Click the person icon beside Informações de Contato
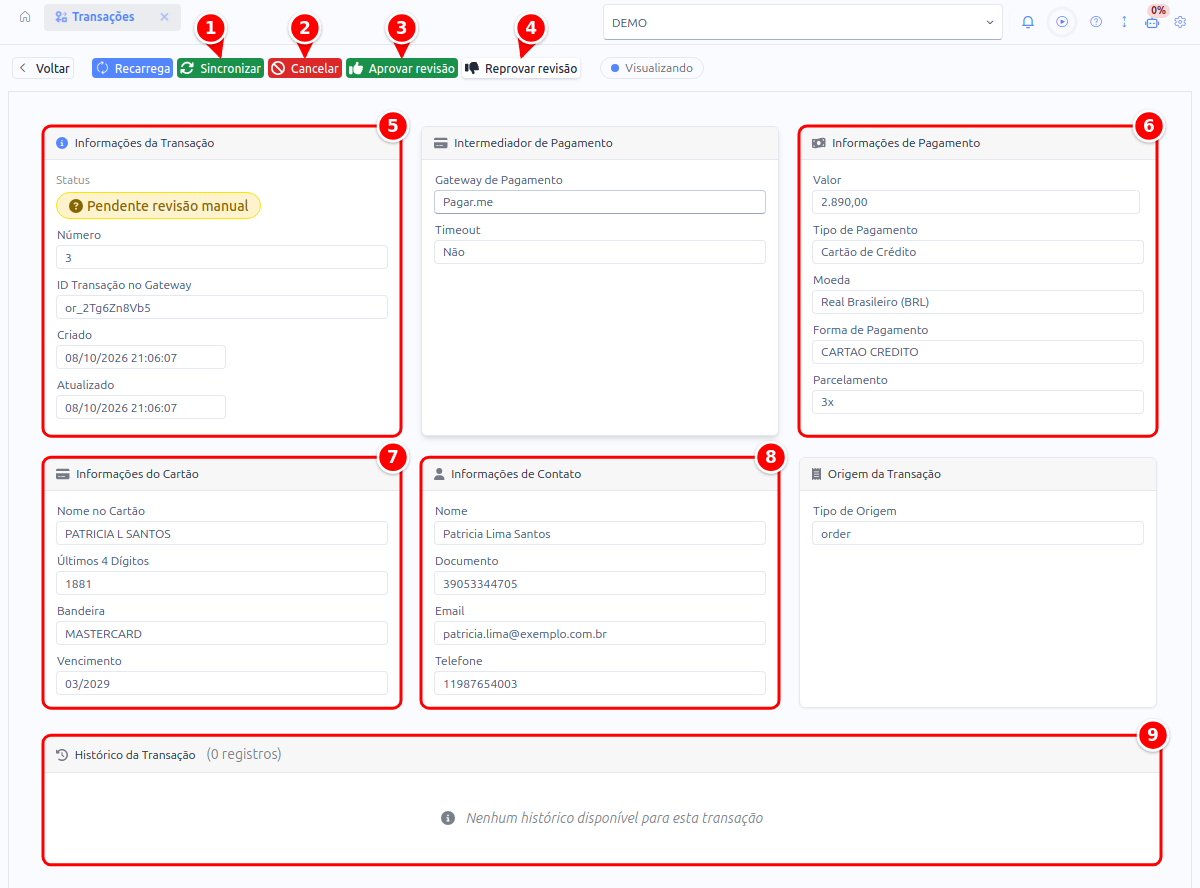 click(x=439, y=474)
